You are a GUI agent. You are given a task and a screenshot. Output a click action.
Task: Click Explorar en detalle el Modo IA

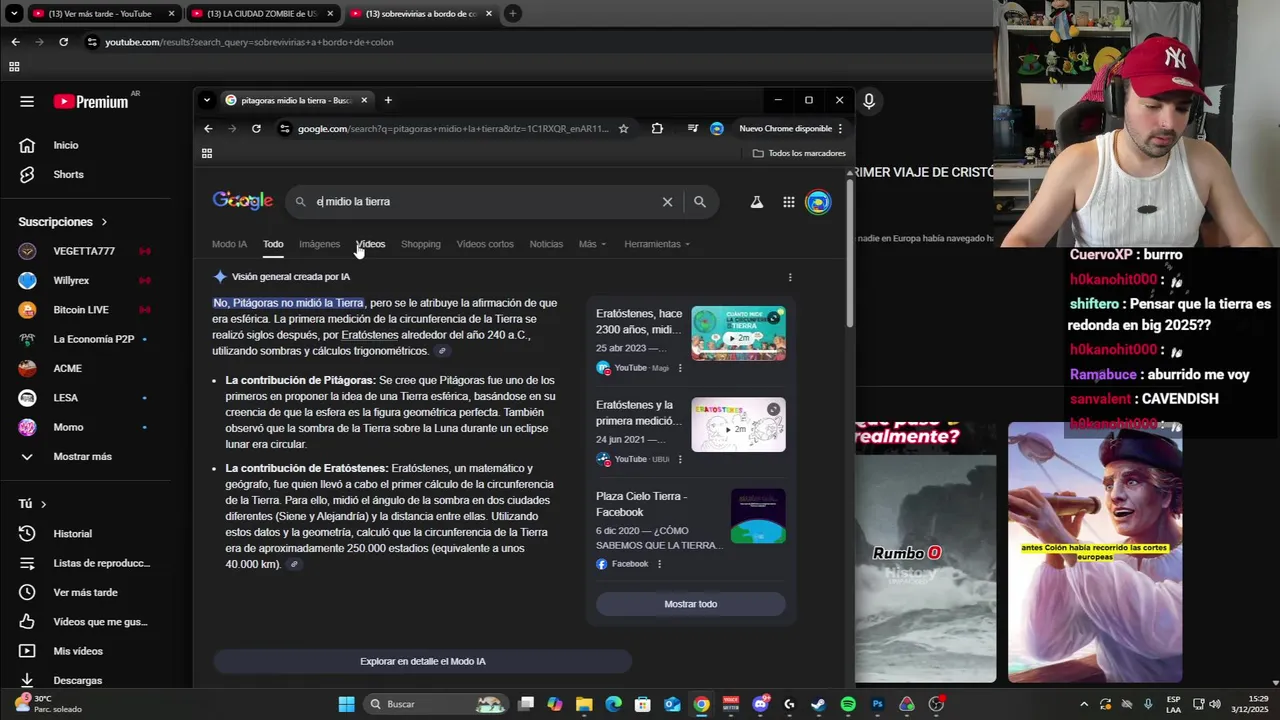click(x=423, y=661)
